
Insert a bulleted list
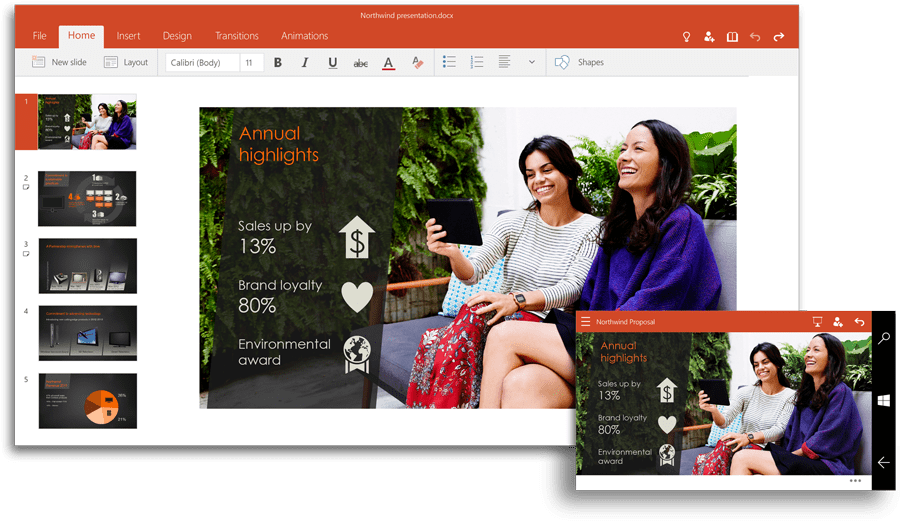click(x=450, y=62)
